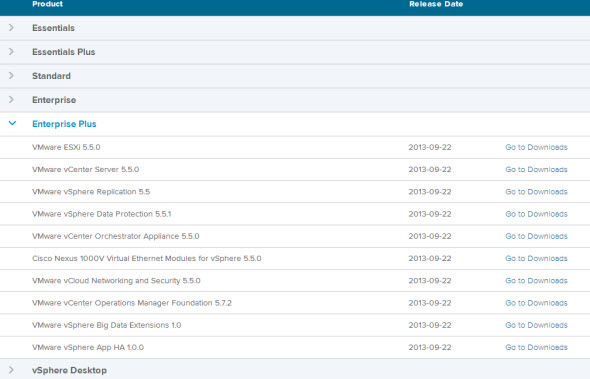
Task: Select VMware vSphere App HA 1.0.0 name
Action: pyautogui.click(x=88, y=347)
